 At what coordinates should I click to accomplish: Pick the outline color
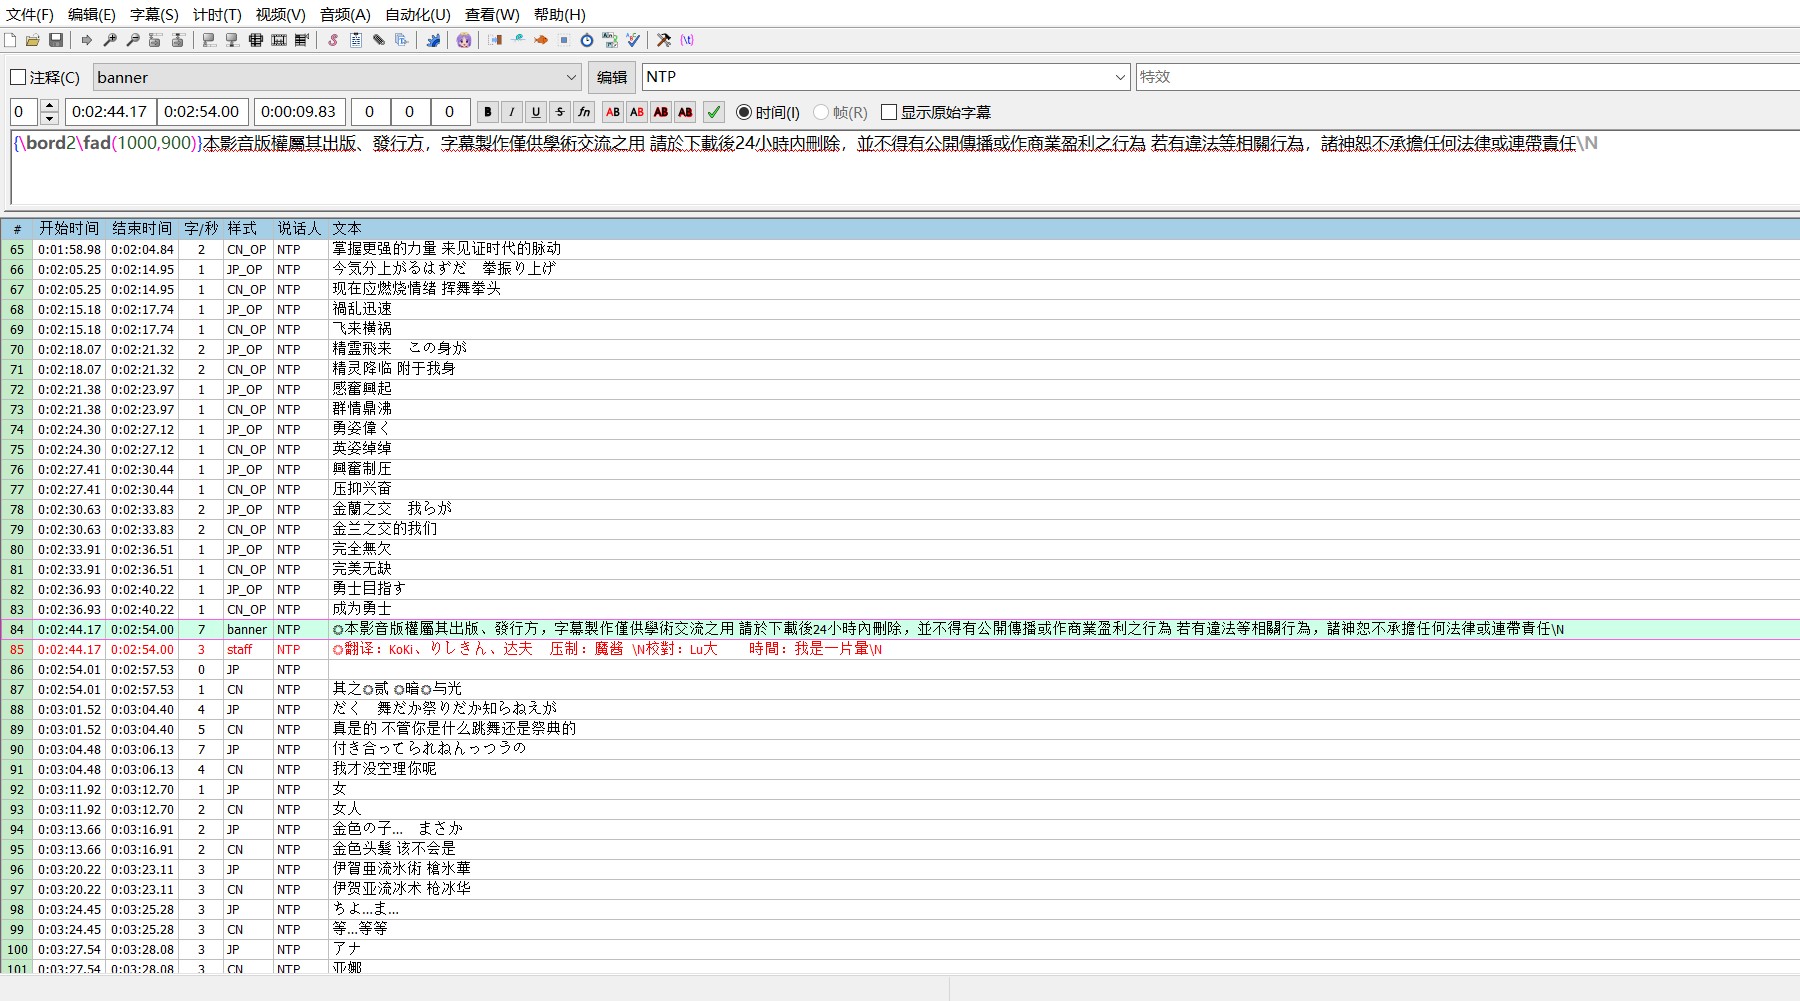661,112
